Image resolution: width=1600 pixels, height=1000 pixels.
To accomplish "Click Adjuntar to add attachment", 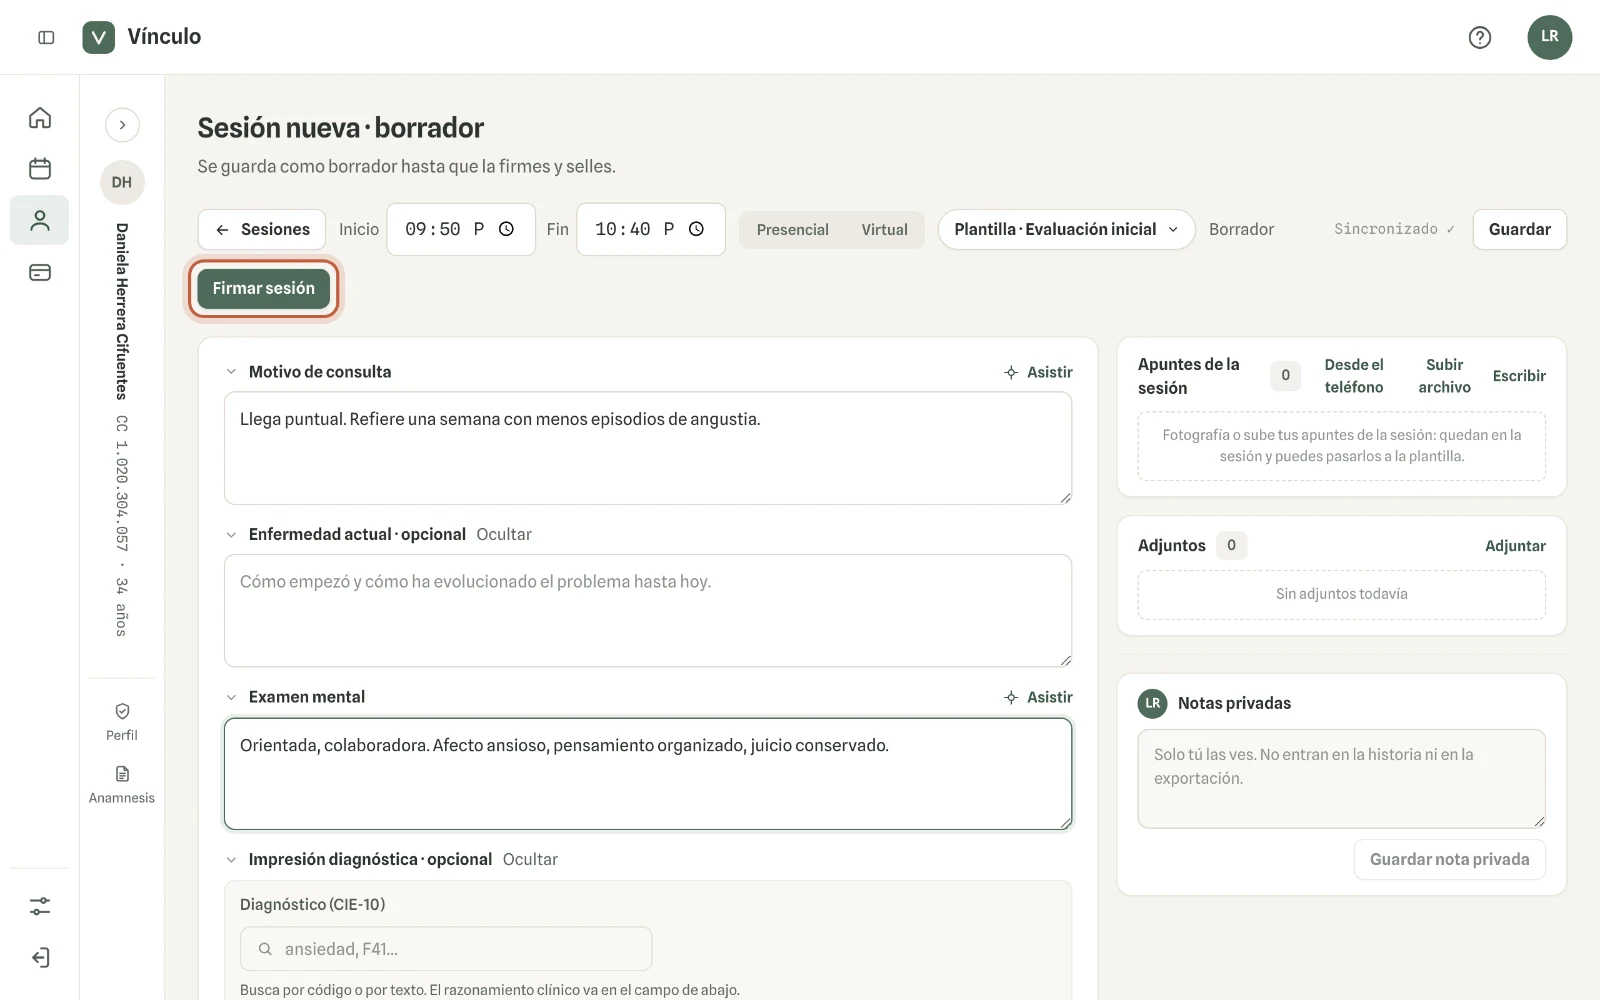I will pyautogui.click(x=1515, y=546).
